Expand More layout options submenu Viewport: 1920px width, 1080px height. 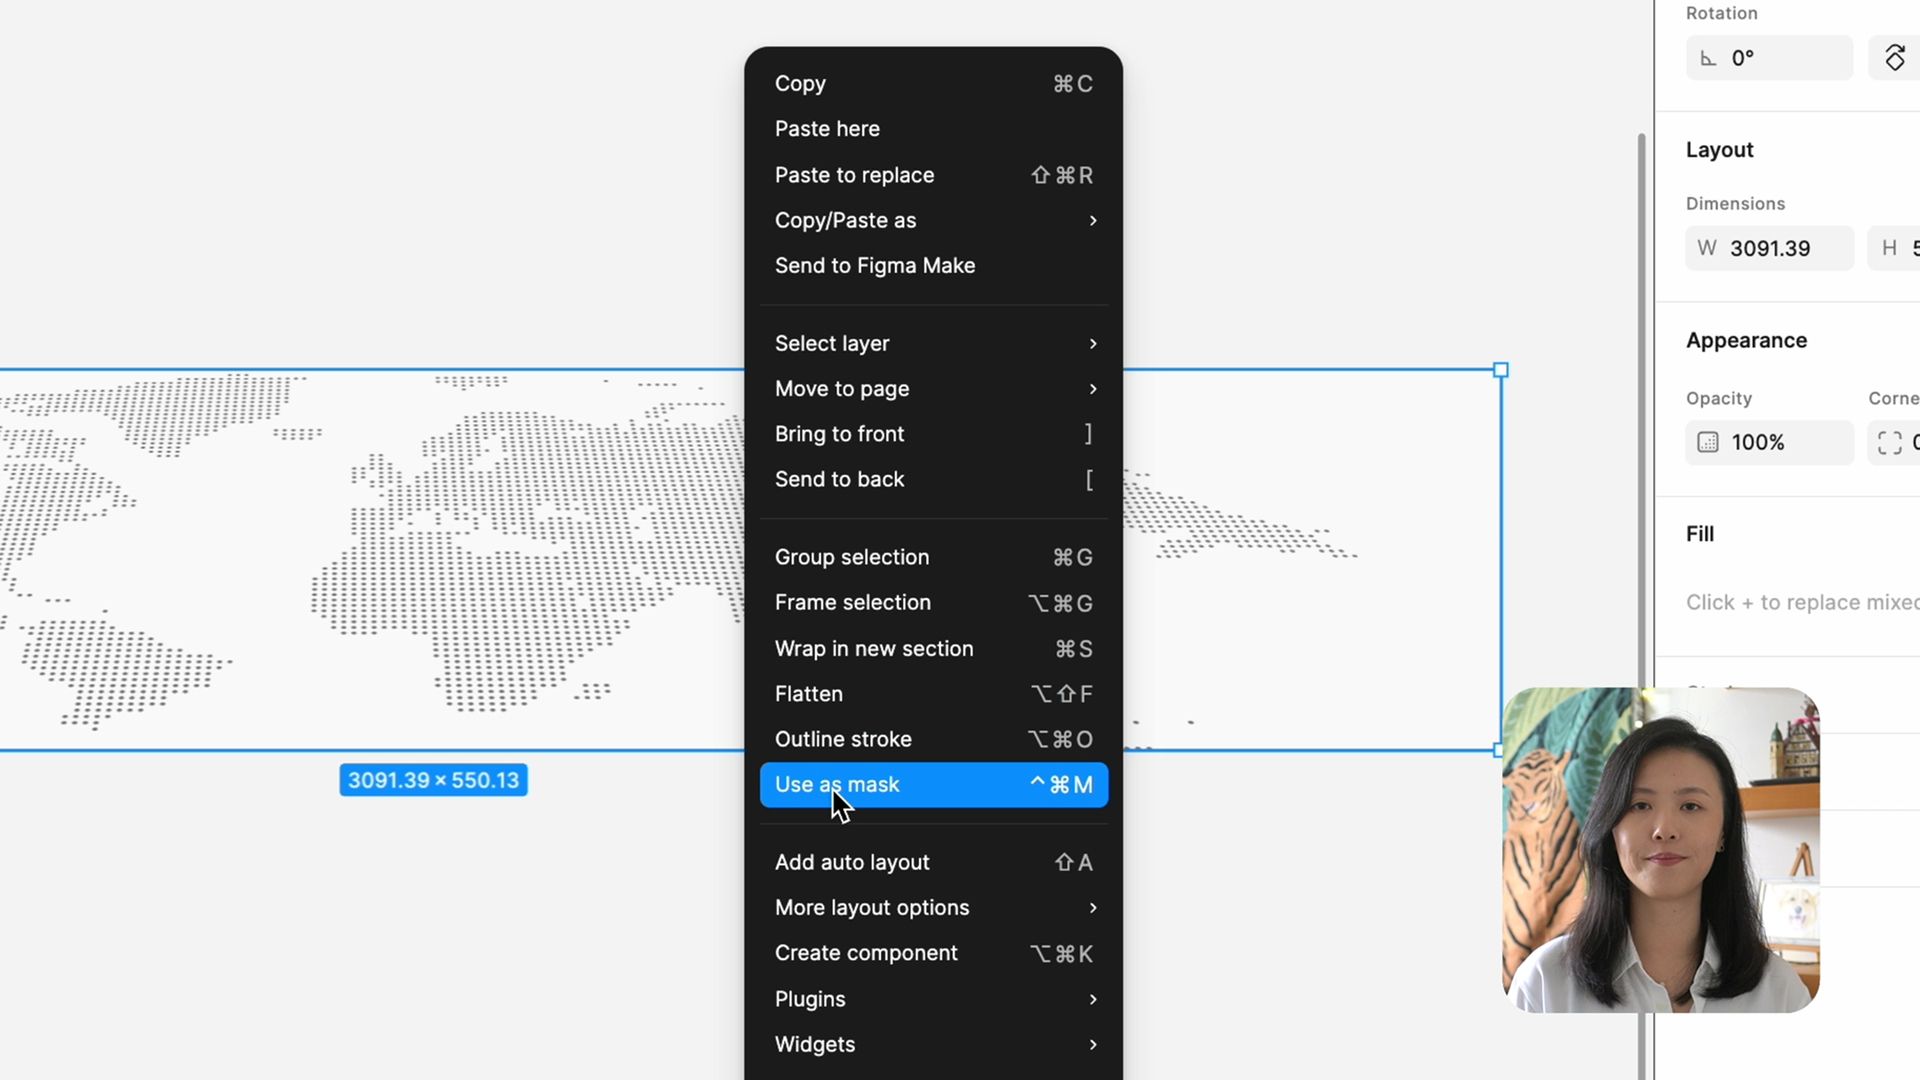click(x=933, y=907)
